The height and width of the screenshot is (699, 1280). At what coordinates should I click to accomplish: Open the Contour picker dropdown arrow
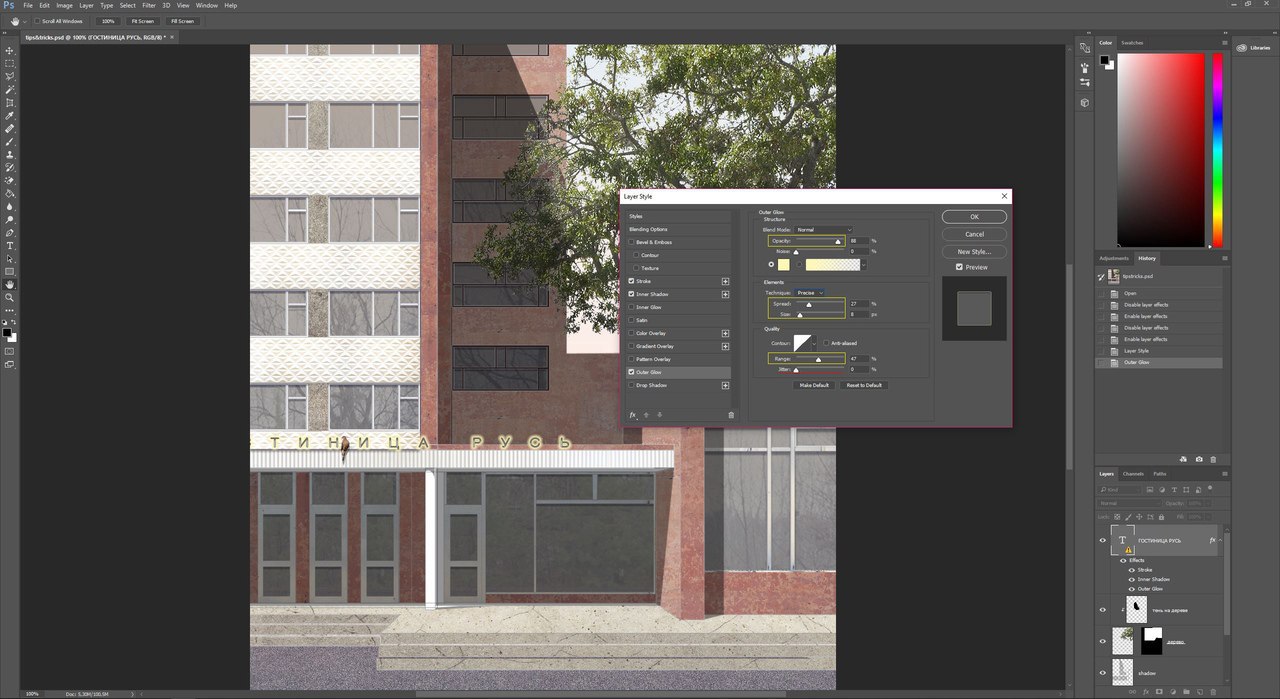[815, 344]
